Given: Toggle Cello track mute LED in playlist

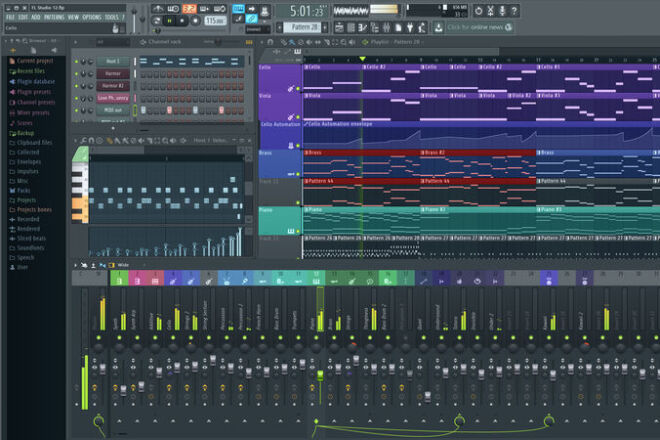Looking at the screenshot, I should [298, 88].
